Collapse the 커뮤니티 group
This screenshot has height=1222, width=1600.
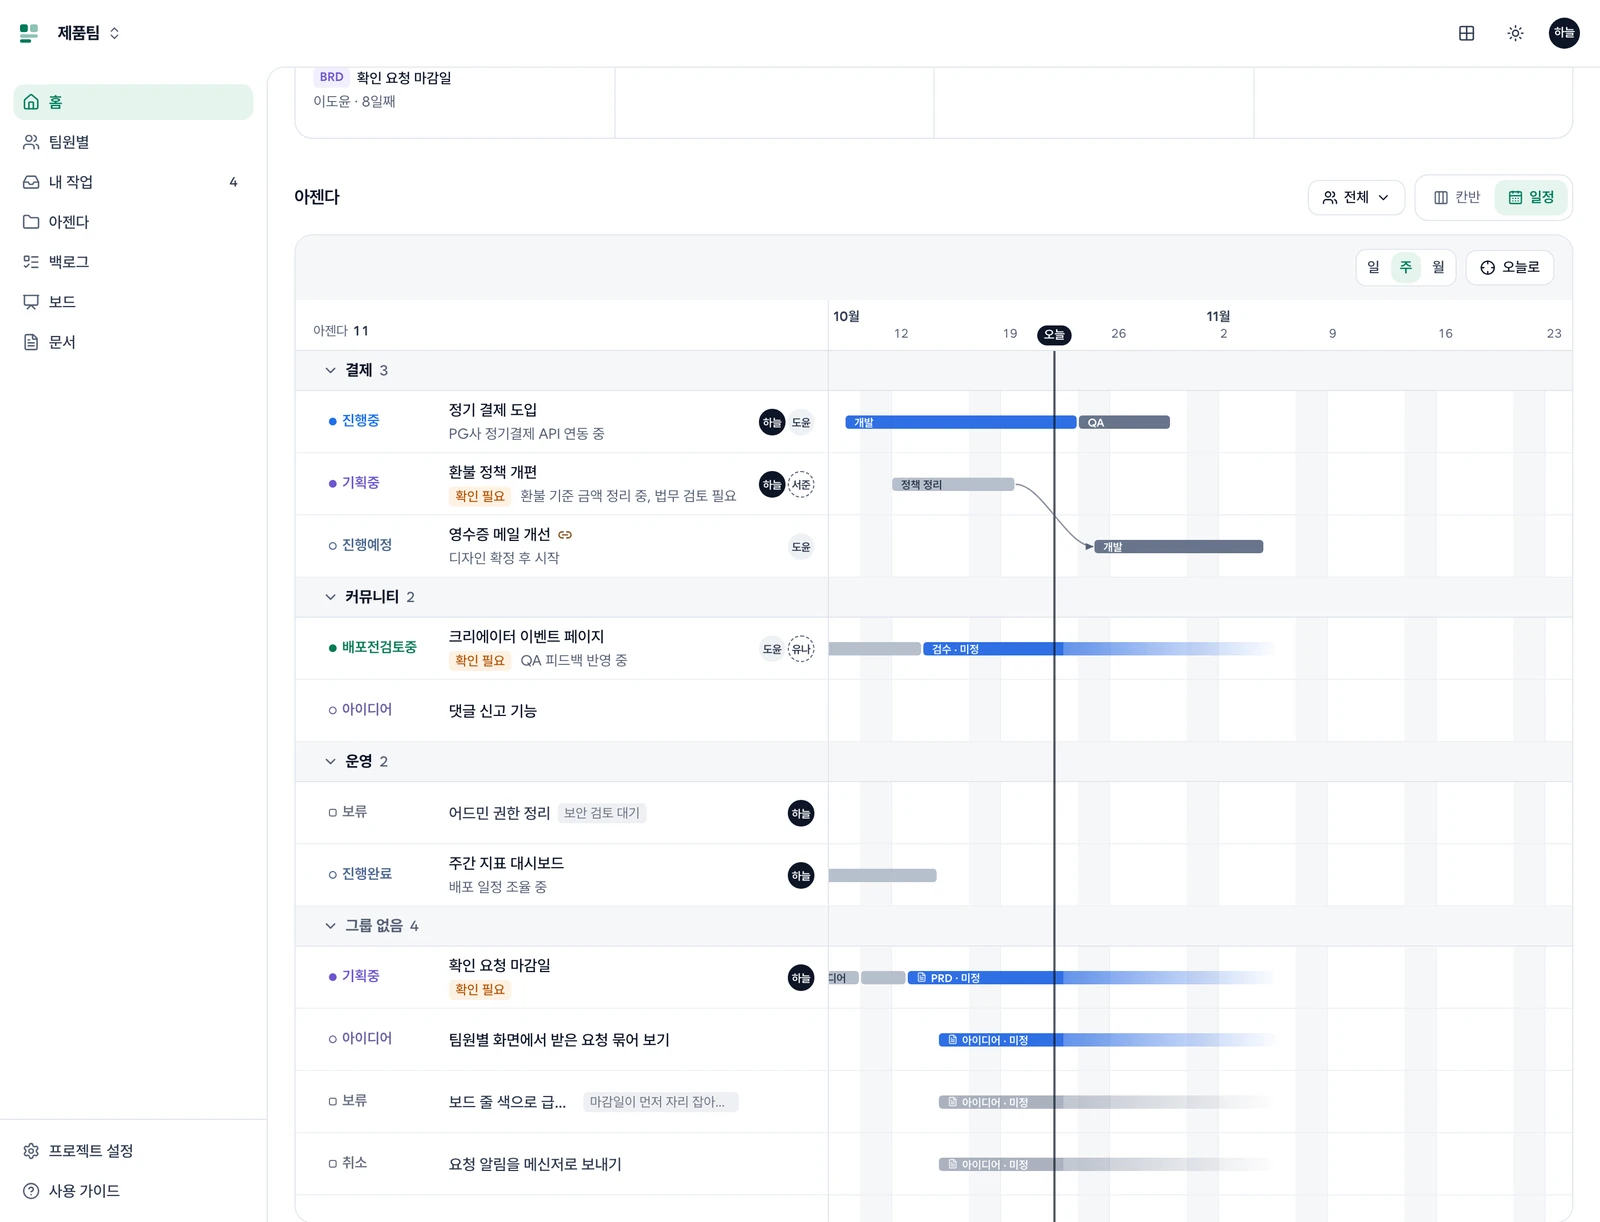(x=331, y=597)
